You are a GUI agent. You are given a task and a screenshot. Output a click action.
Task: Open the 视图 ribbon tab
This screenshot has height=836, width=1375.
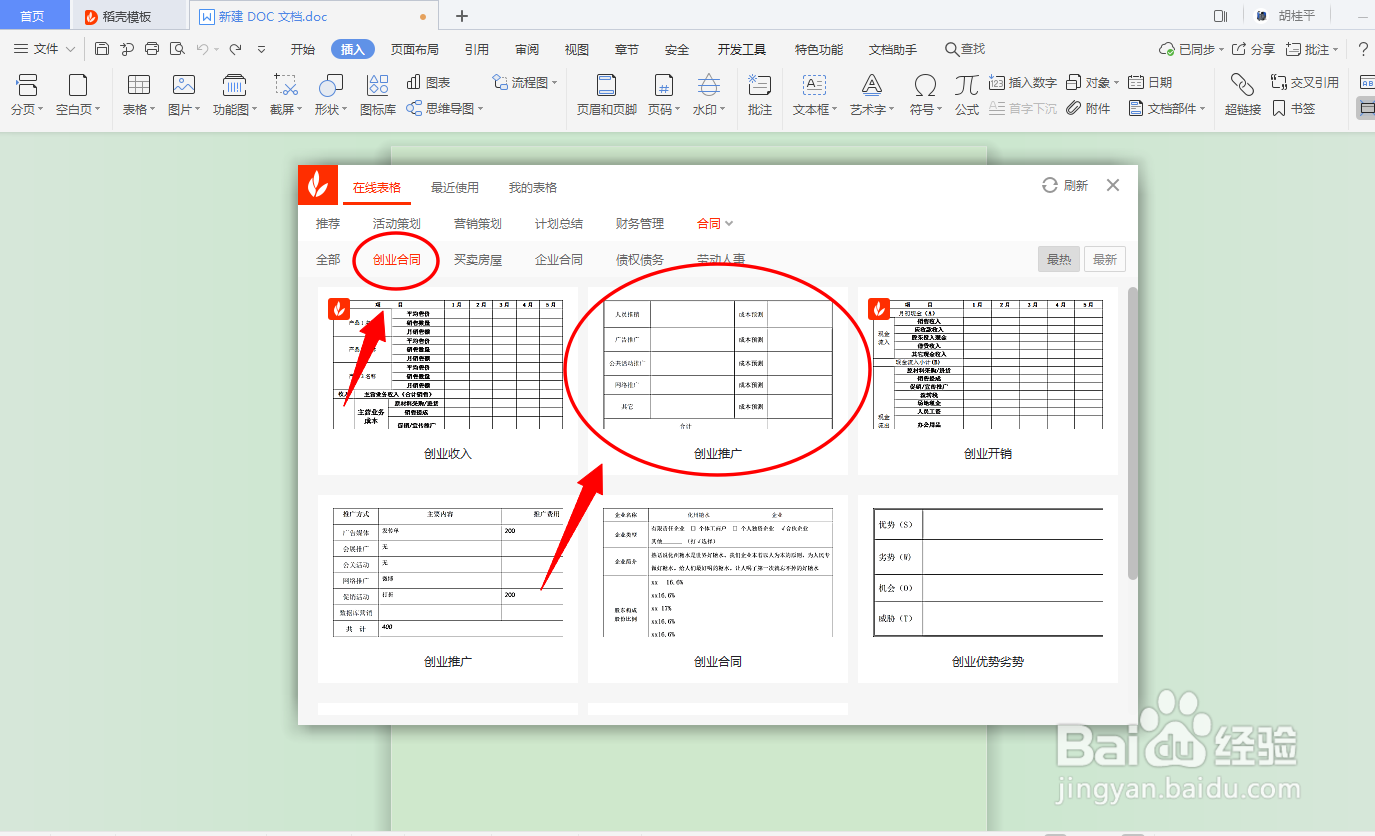(577, 49)
